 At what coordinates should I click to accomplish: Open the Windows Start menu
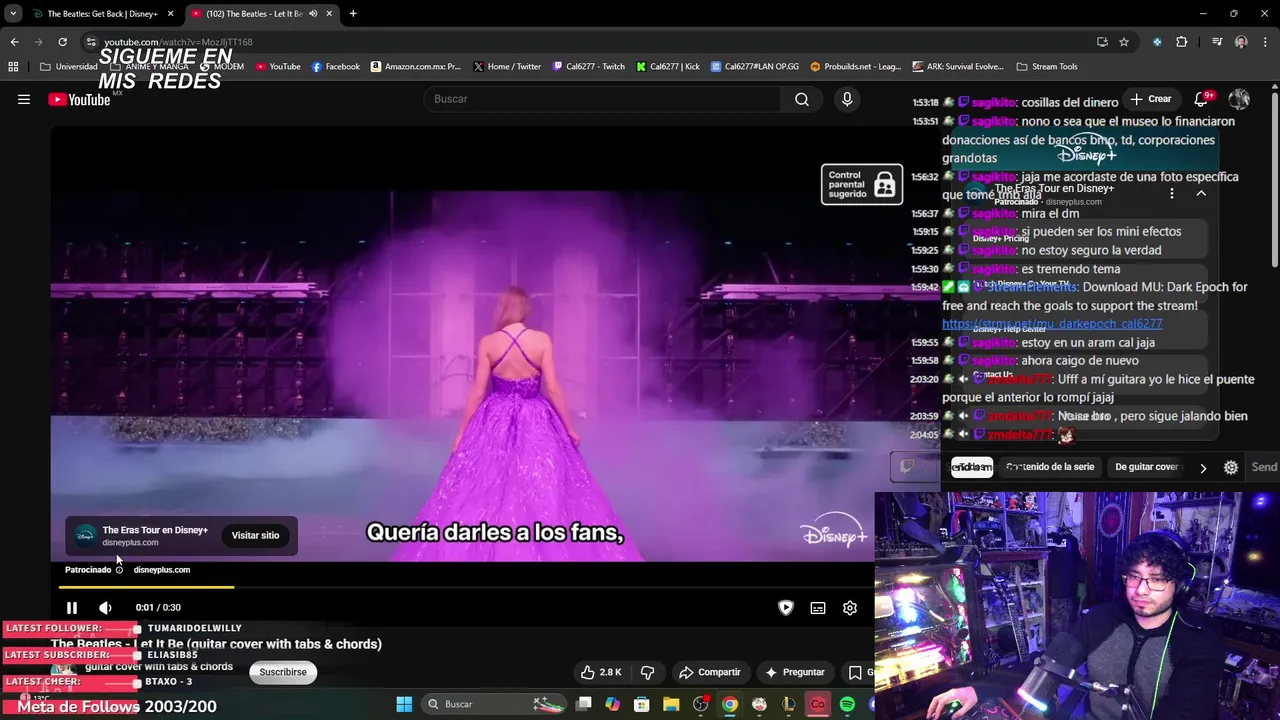click(x=404, y=704)
